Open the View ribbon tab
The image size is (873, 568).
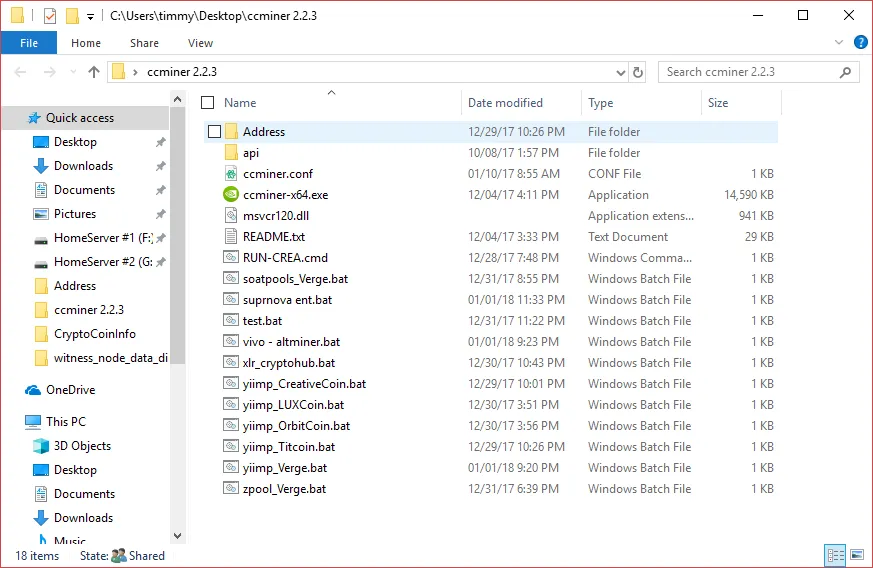200,43
